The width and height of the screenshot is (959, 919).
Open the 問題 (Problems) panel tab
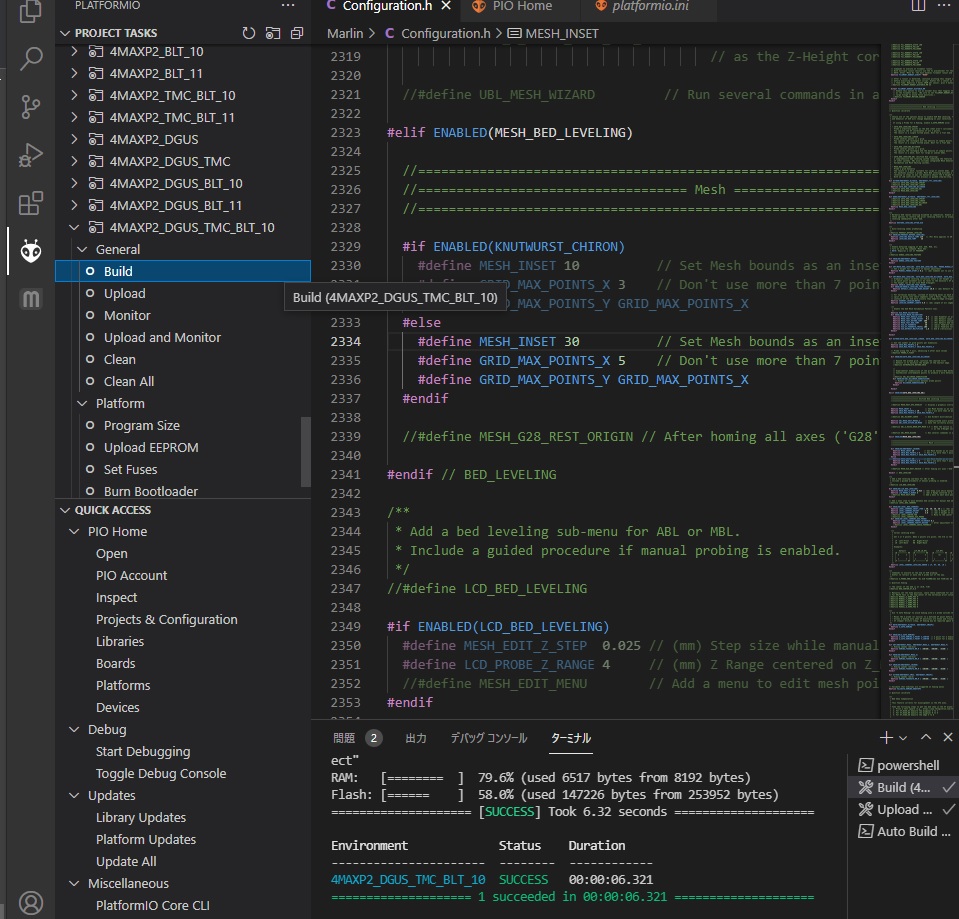[x=344, y=738]
